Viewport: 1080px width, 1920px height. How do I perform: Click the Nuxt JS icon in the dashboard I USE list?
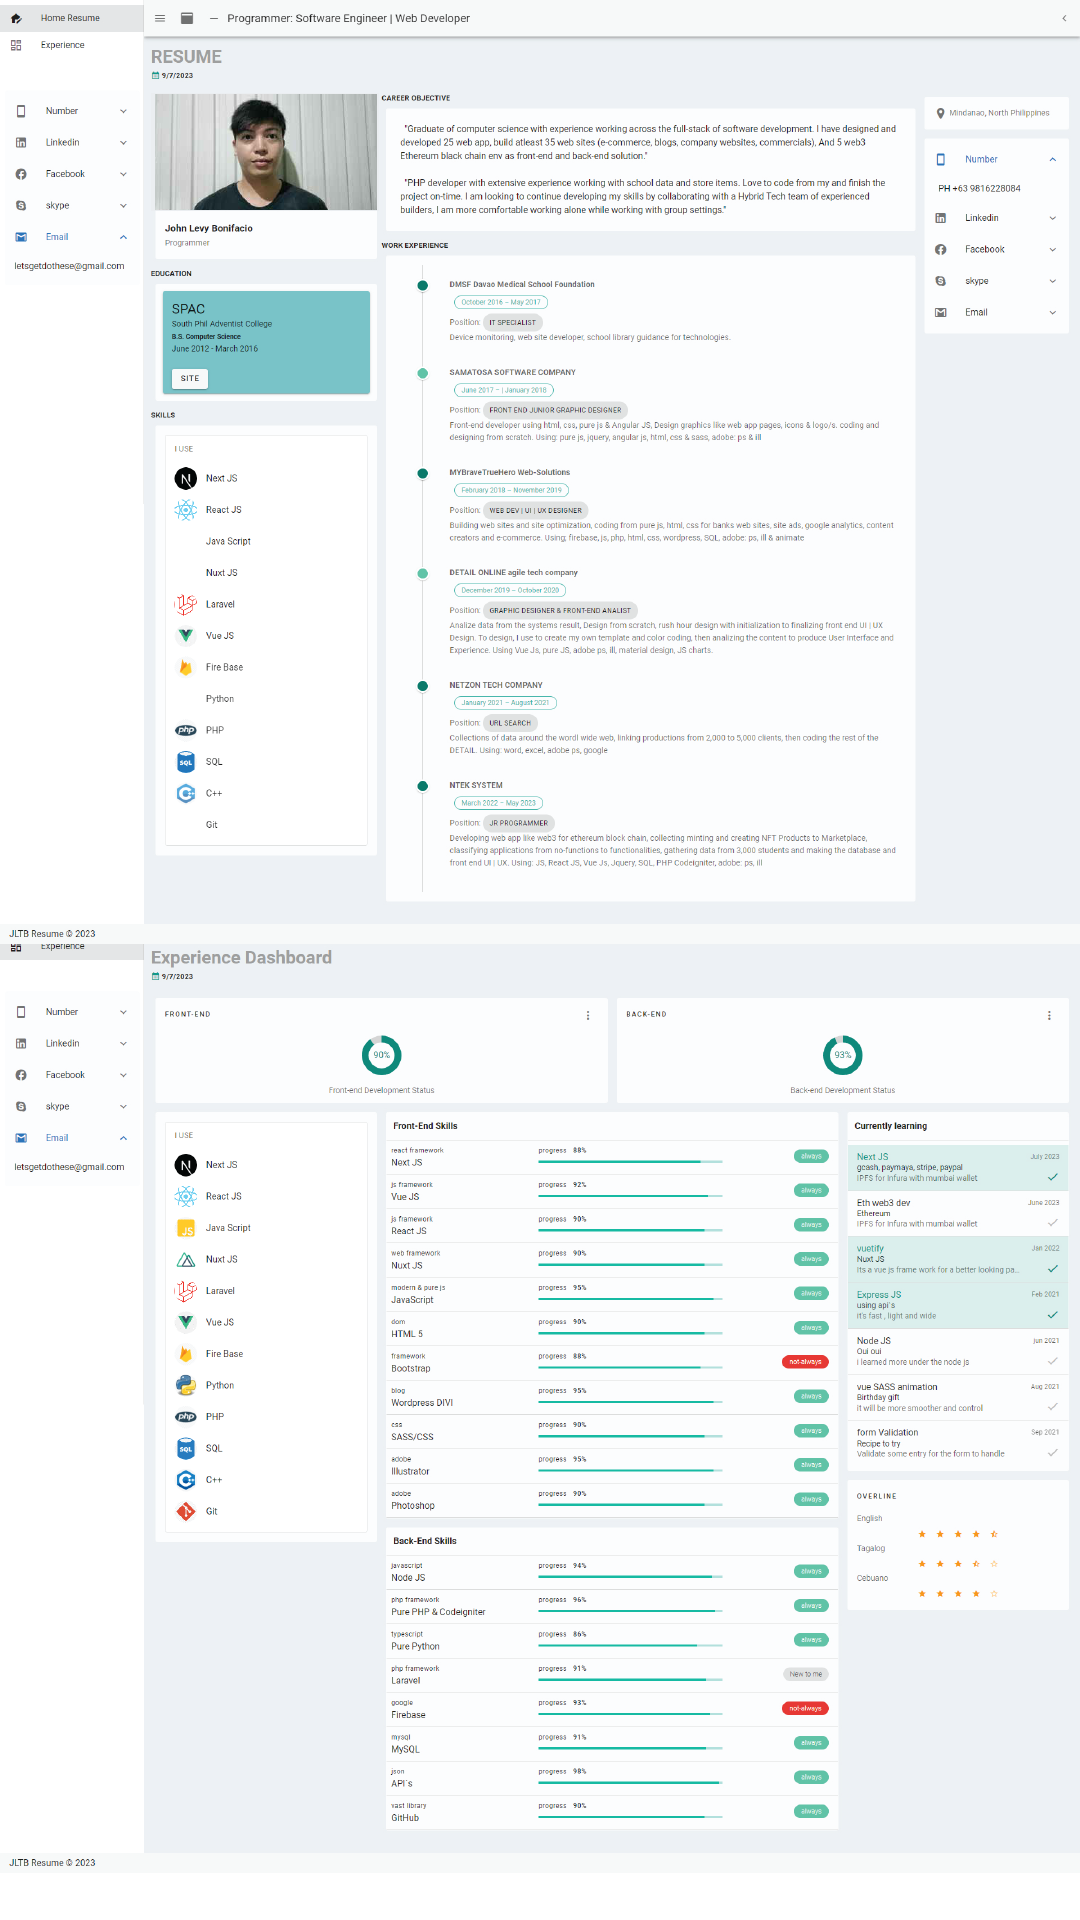click(186, 1259)
